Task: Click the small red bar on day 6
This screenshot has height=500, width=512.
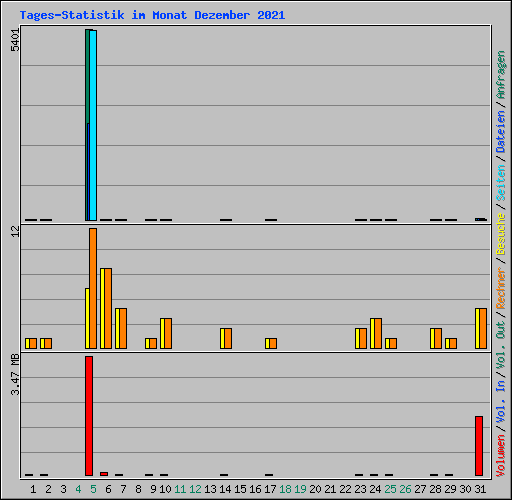Action: (104, 474)
